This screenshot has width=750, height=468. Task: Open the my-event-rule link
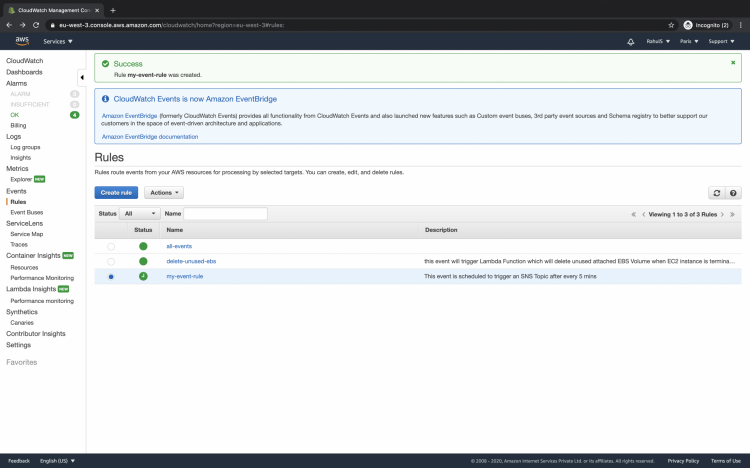185,276
